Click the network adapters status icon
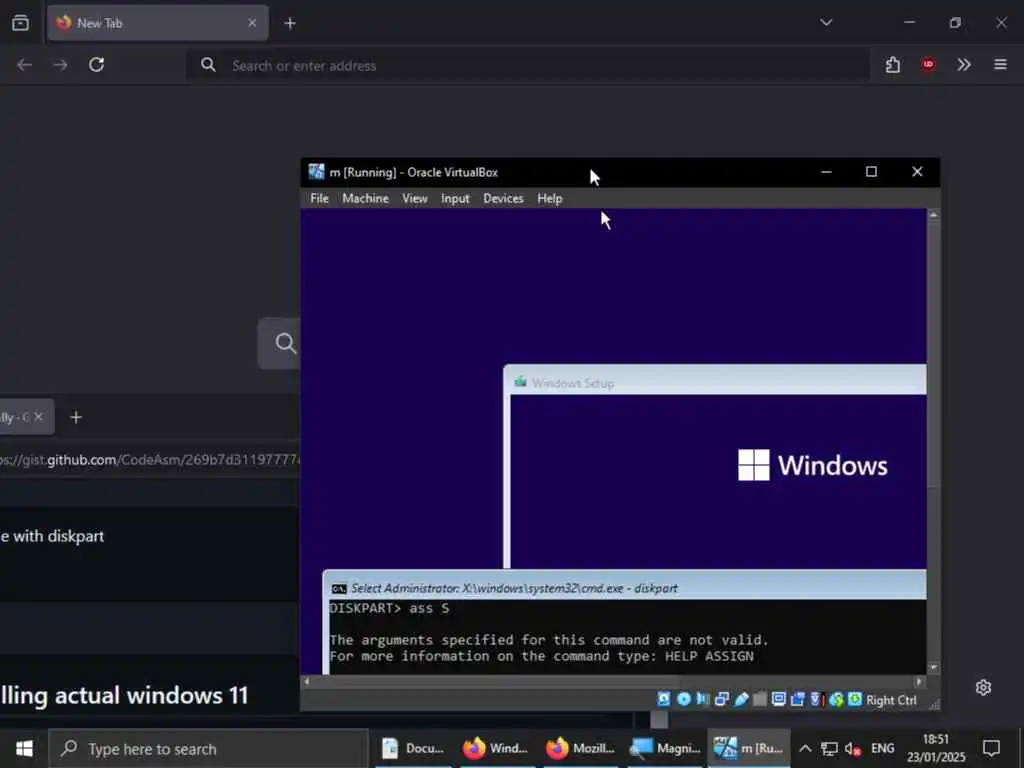 (722, 699)
